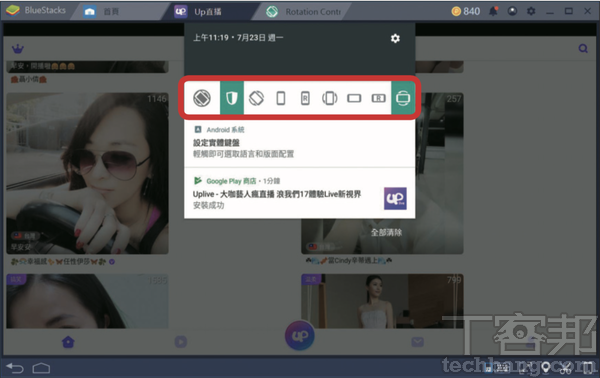Open the messages envelope icon

tap(417, 342)
